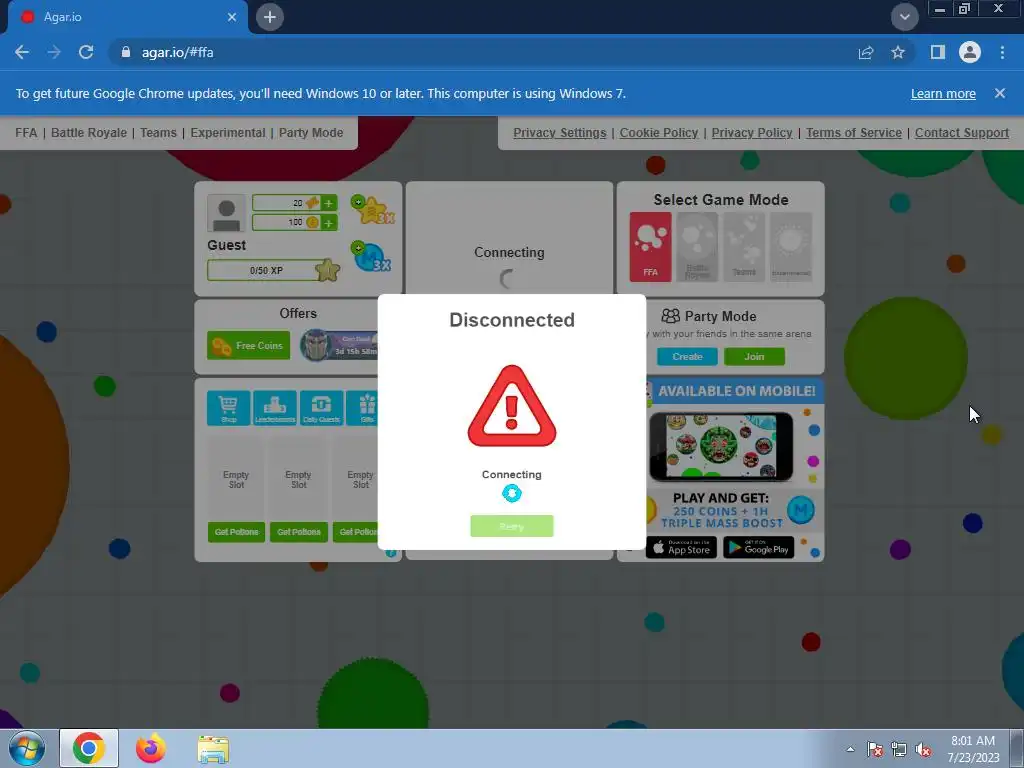Open Contact Support link
The width and height of the screenshot is (1024, 768).
pos(962,133)
